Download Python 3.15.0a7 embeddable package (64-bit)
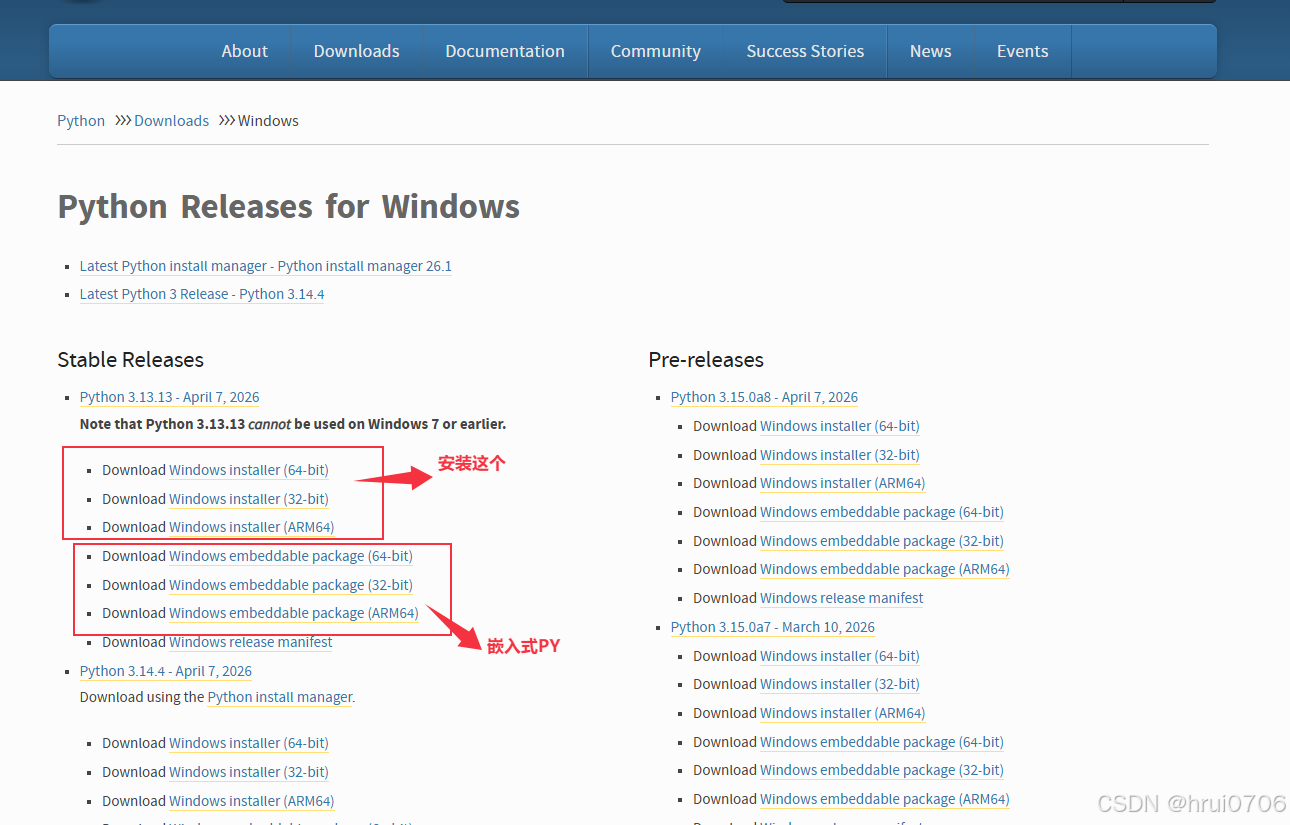 pos(882,742)
